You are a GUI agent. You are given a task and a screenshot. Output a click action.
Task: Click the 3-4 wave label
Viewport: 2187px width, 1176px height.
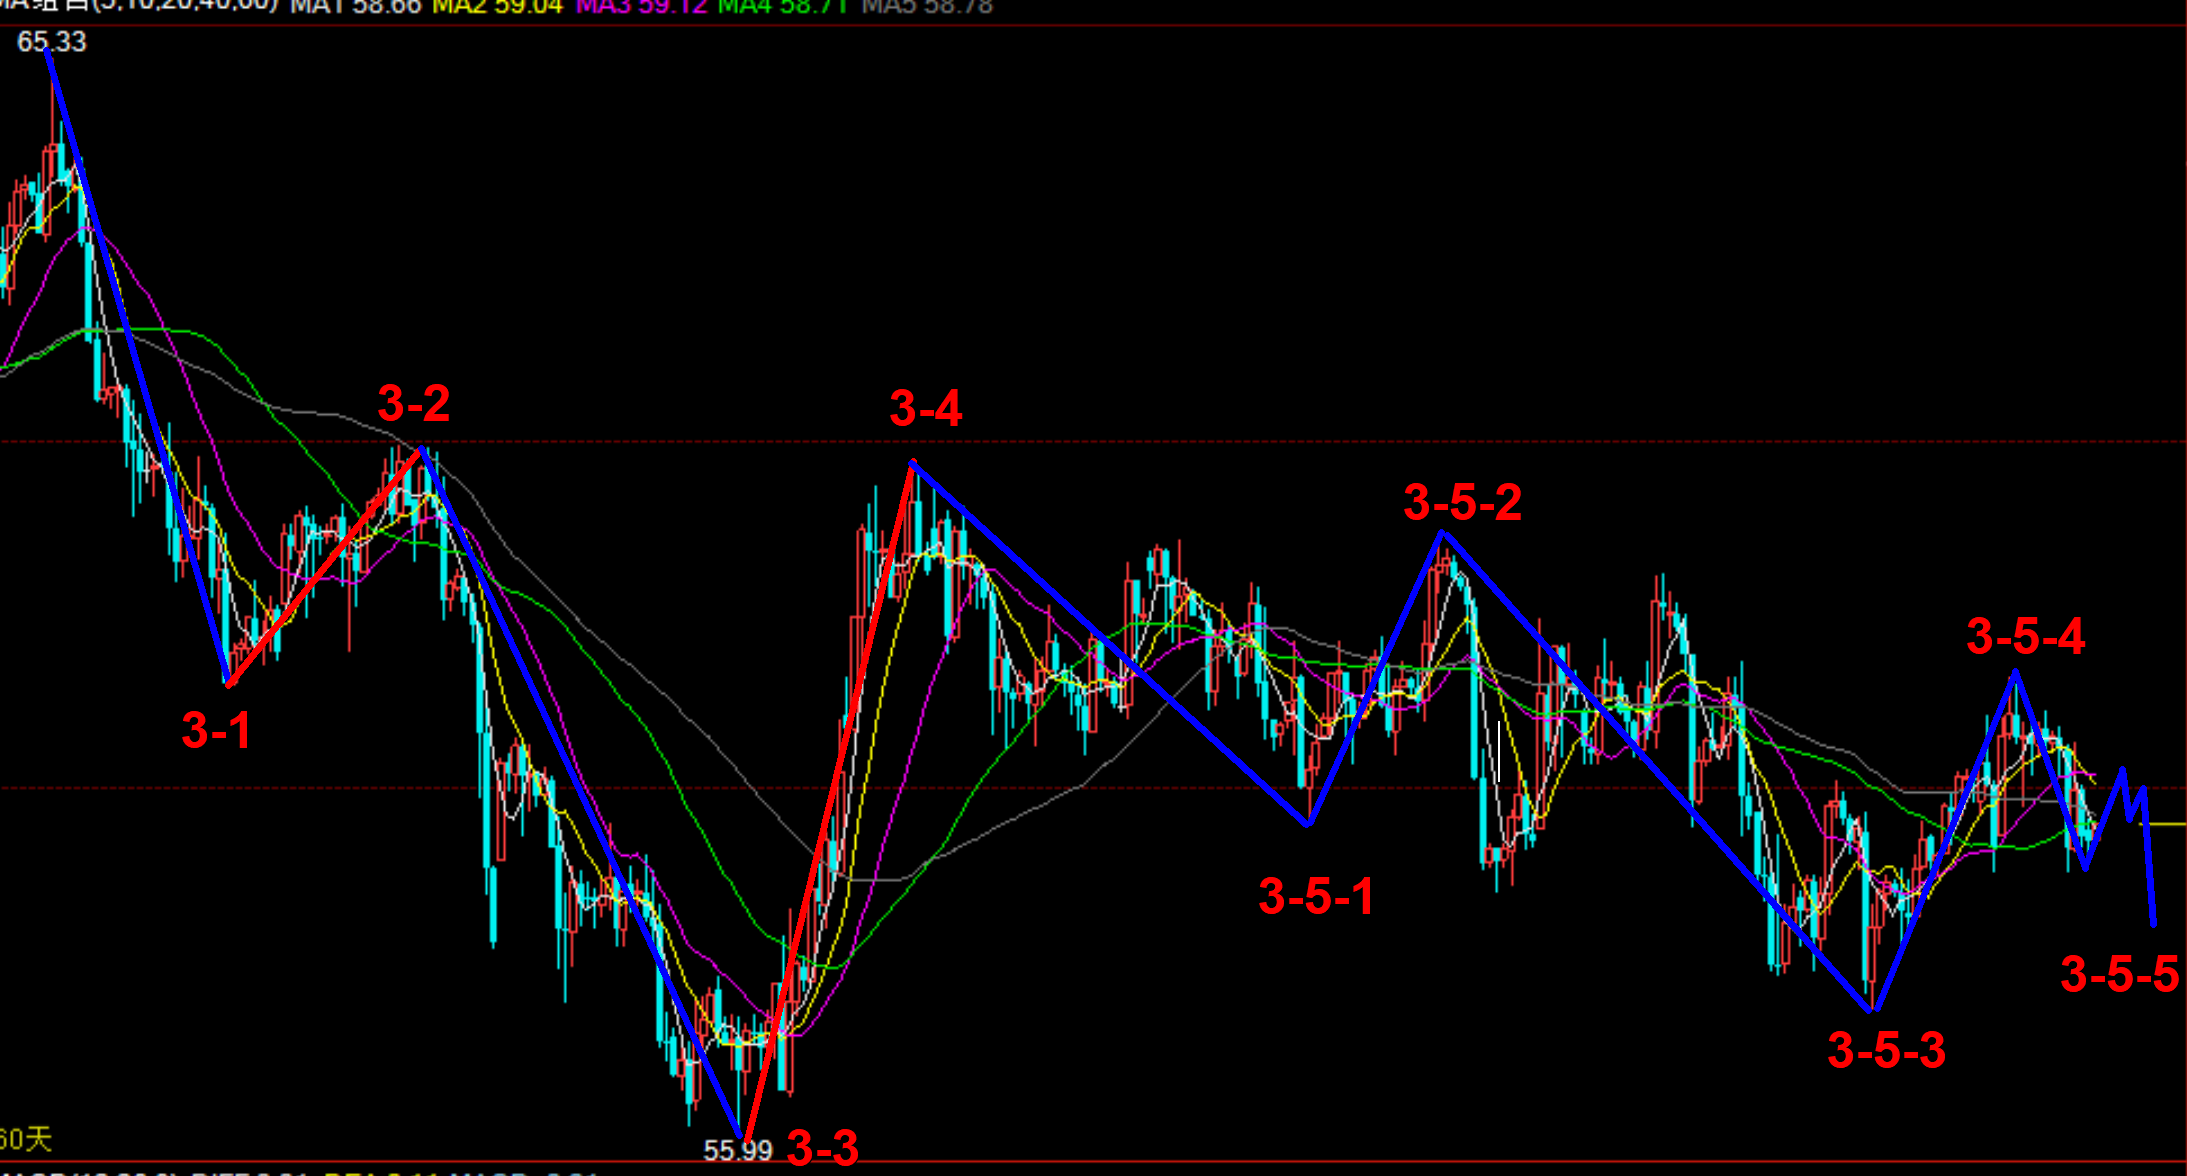point(925,408)
